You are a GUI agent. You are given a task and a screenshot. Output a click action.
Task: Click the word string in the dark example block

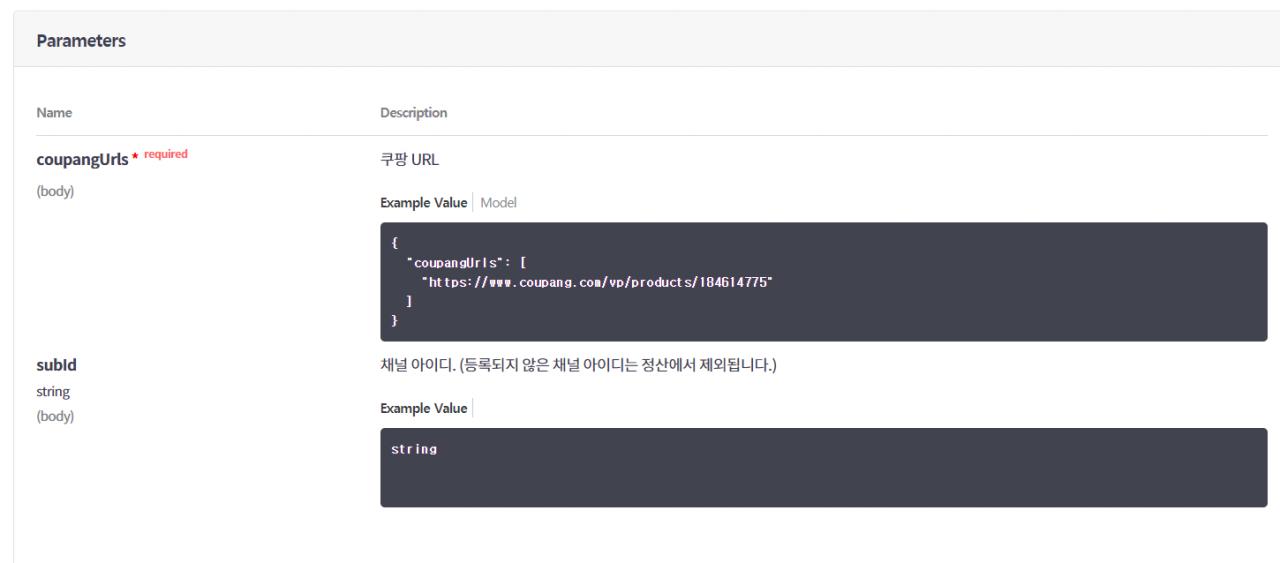(x=414, y=450)
